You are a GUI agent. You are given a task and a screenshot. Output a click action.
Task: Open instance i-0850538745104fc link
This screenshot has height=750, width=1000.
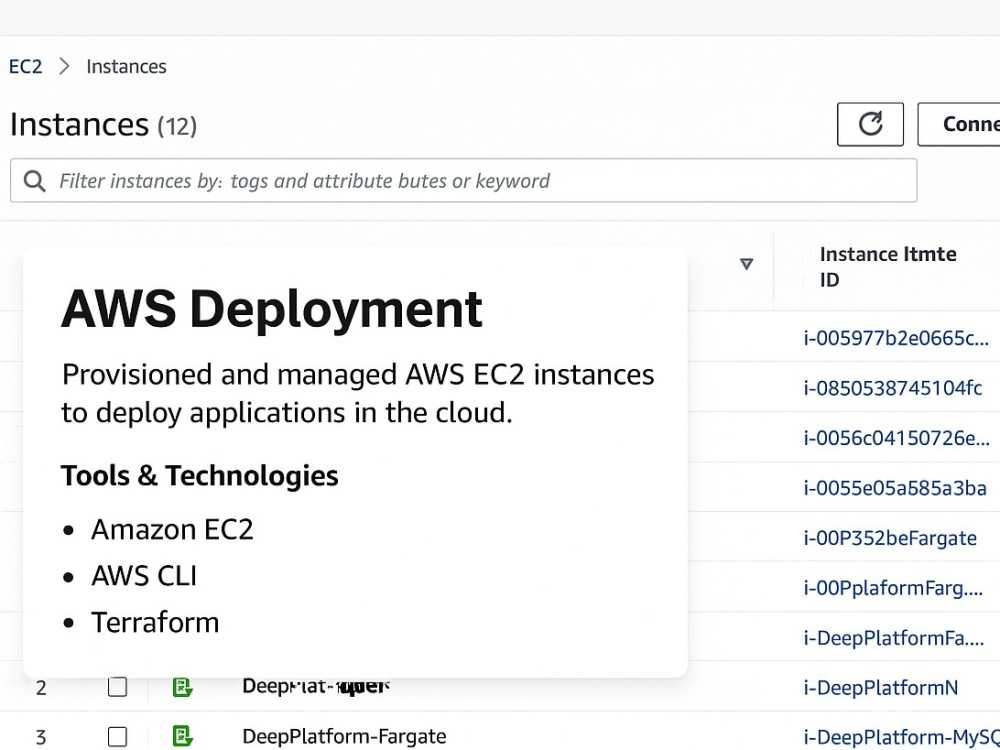pyautogui.click(x=893, y=387)
